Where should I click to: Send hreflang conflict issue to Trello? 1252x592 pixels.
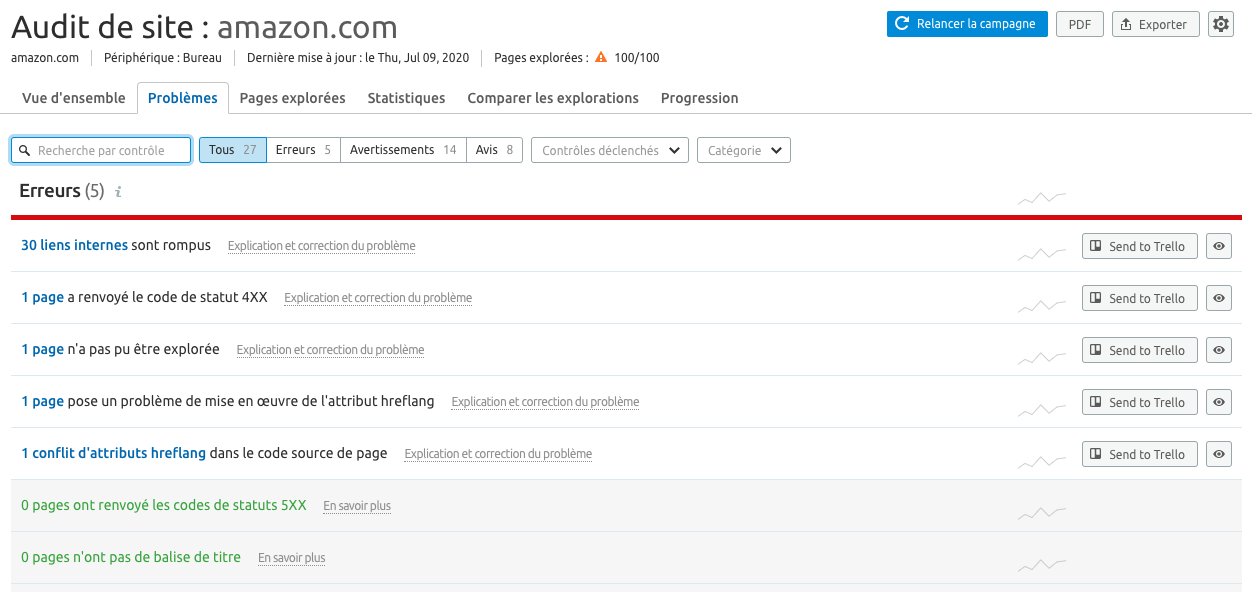[x=1139, y=454]
